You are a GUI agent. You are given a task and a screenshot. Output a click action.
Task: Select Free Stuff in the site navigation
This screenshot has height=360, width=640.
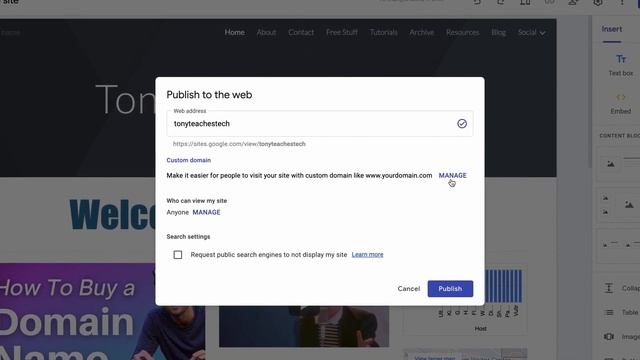342,32
